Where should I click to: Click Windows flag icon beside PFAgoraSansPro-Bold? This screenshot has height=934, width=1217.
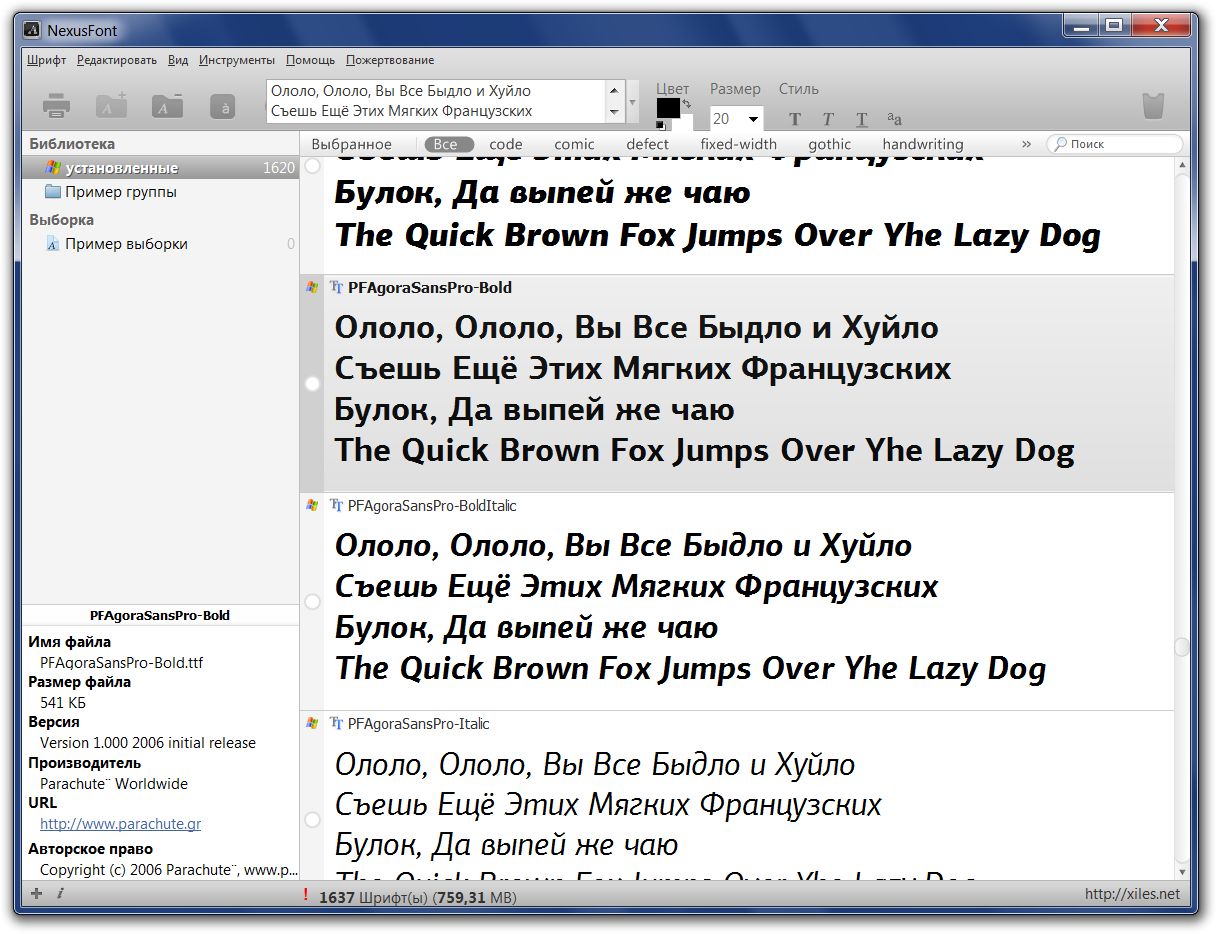tap(312, 287)
